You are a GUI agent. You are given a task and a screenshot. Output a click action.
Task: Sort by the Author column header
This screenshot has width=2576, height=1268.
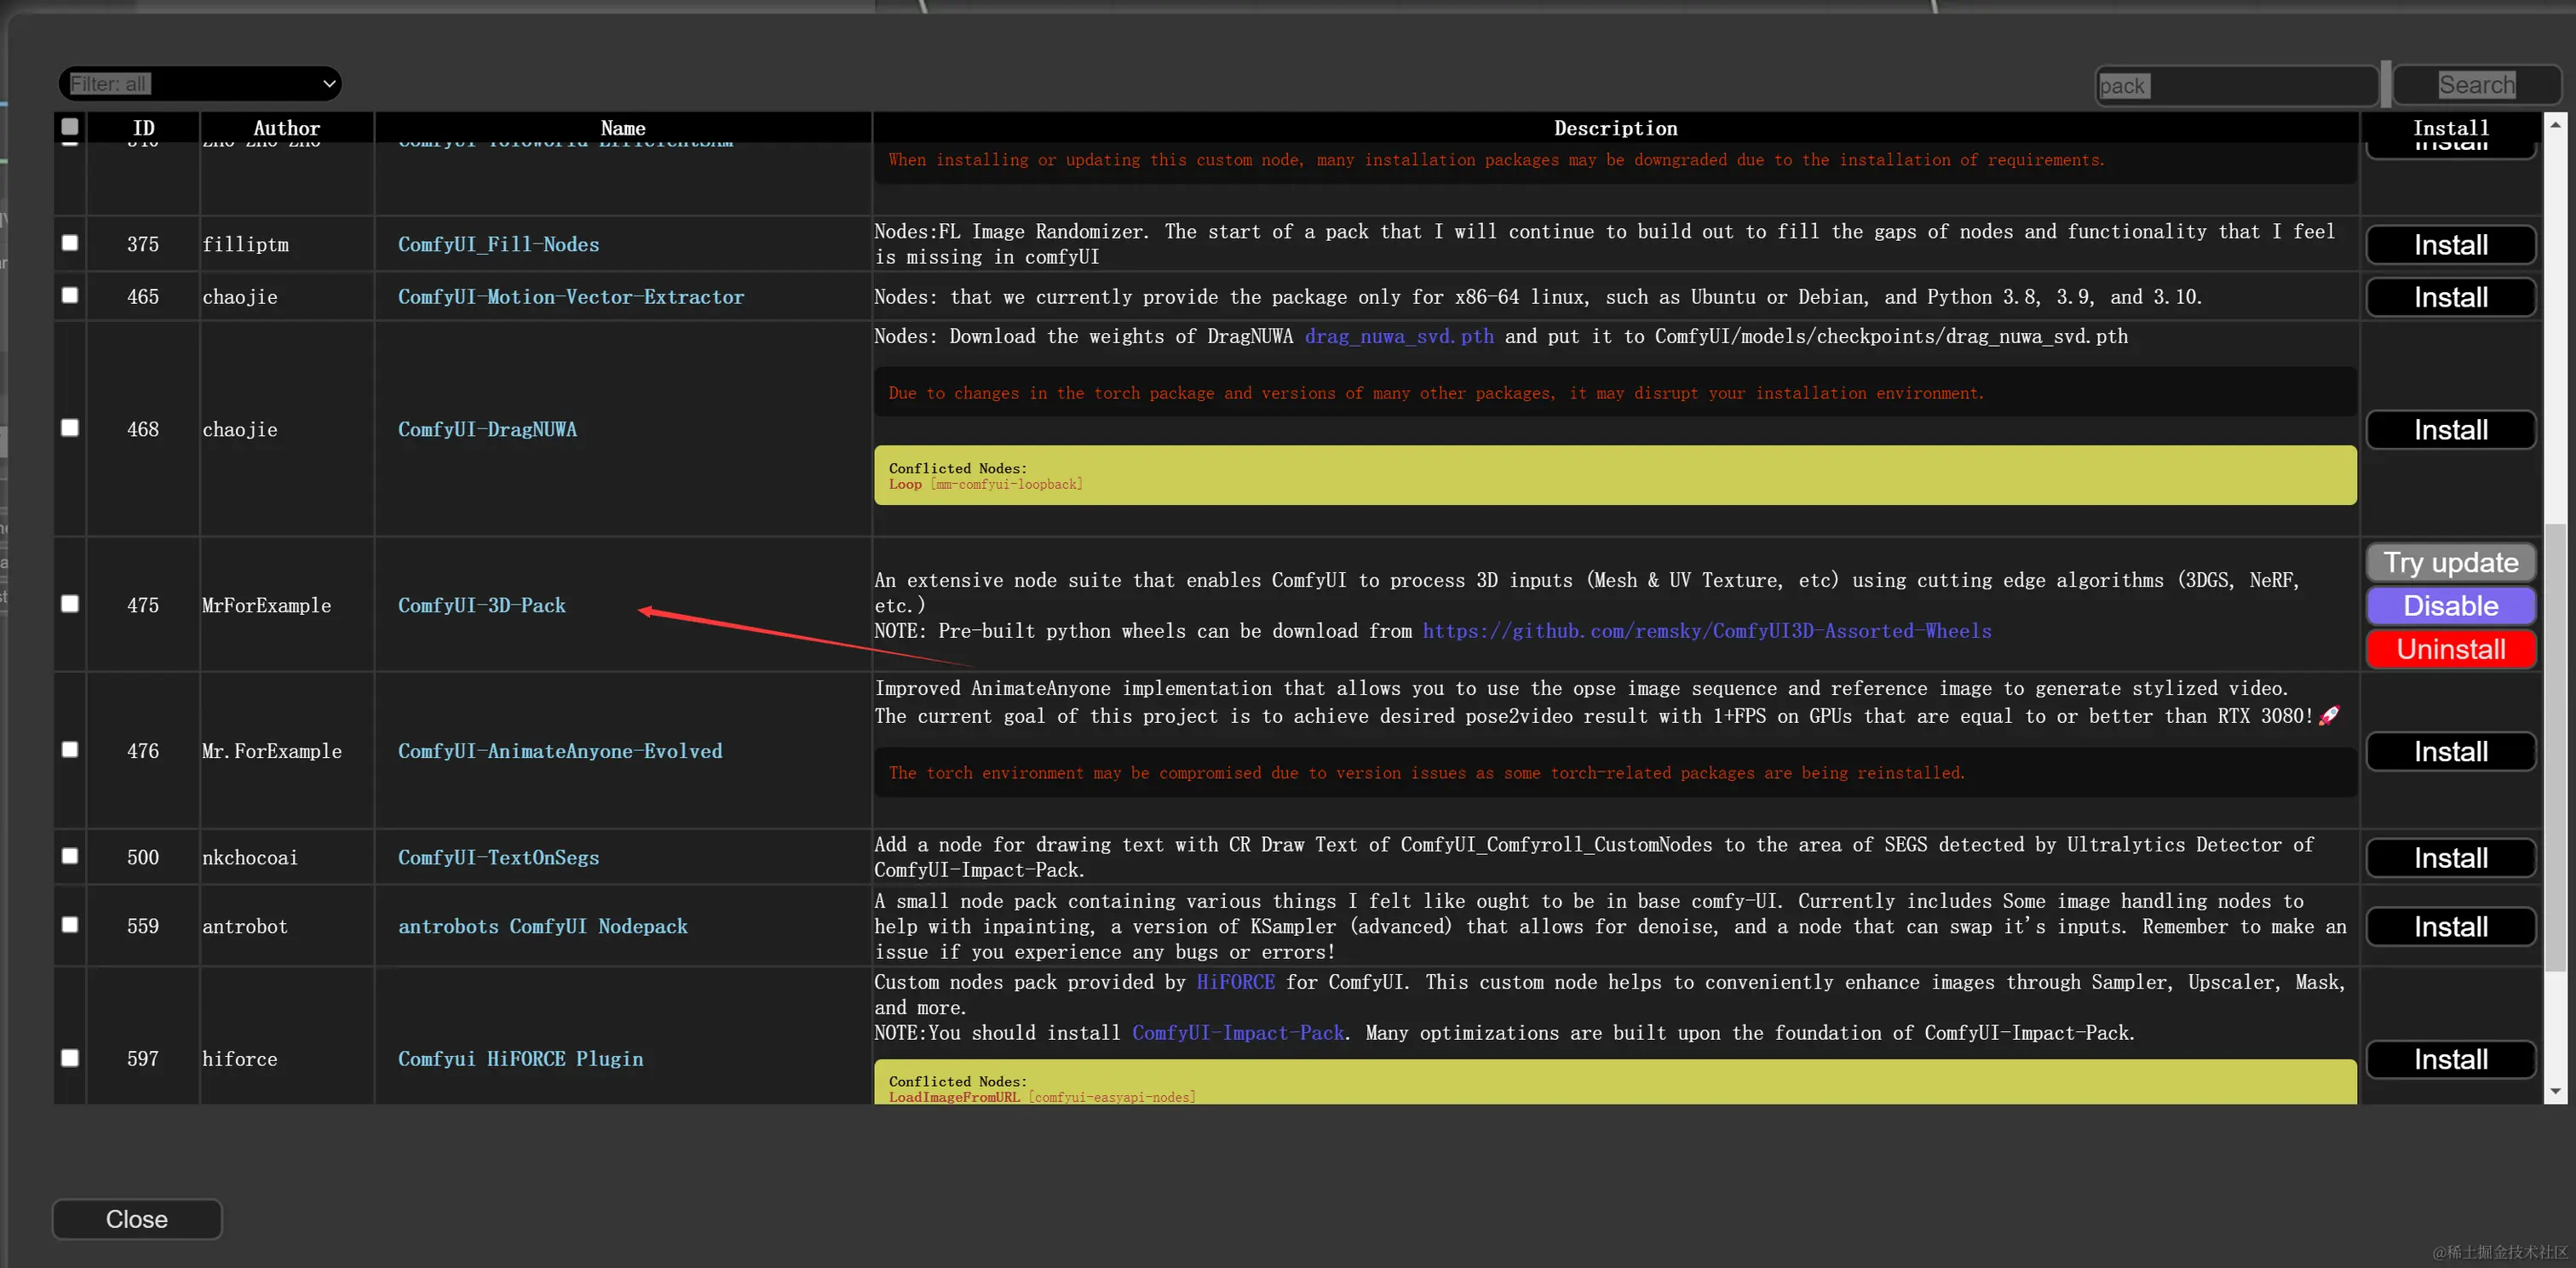pos(286,128)
